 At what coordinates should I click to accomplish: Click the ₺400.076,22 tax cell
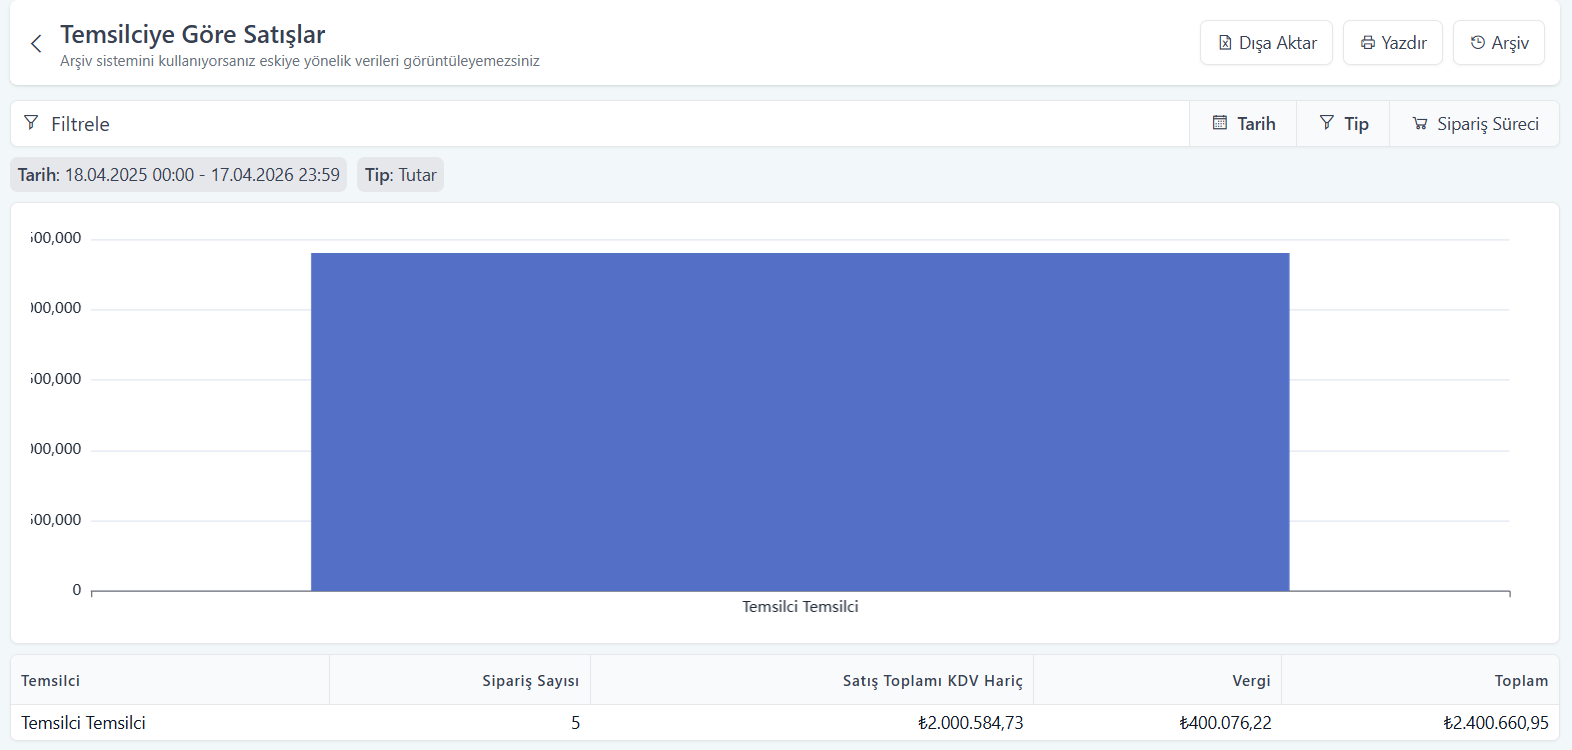(1225, 723)
